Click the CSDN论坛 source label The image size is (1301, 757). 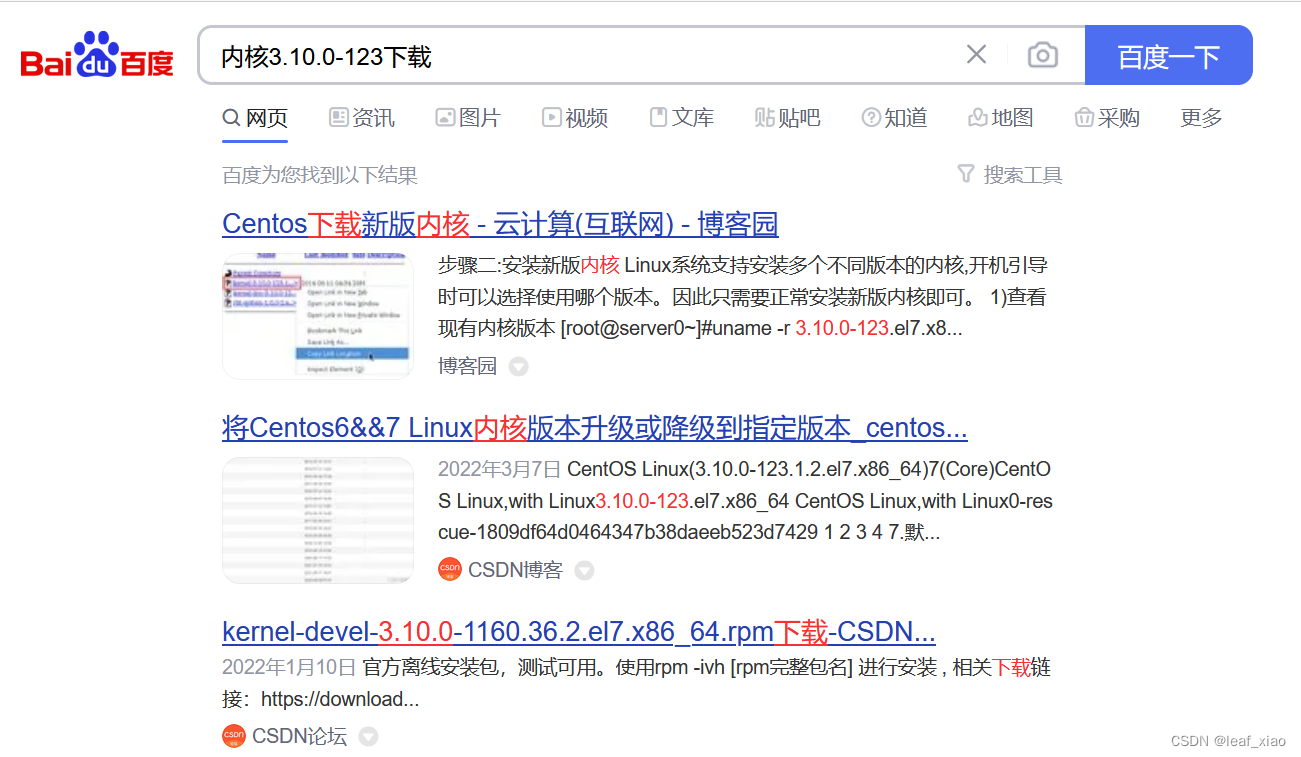click(299, 737)
